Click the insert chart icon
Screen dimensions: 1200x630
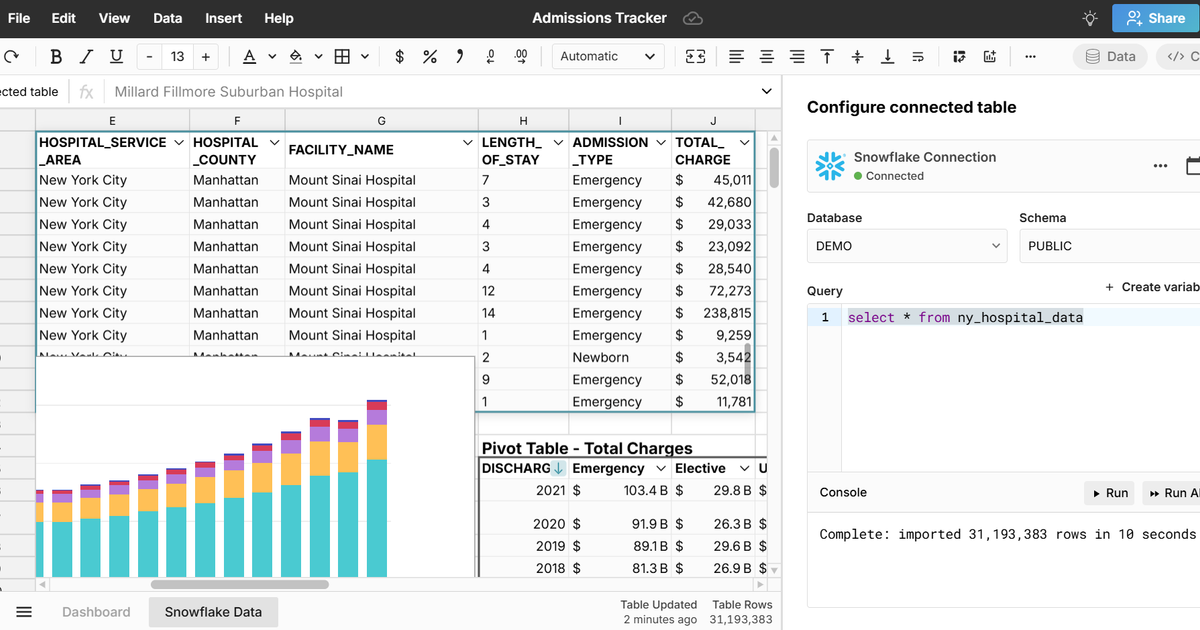tap(990, 57)
